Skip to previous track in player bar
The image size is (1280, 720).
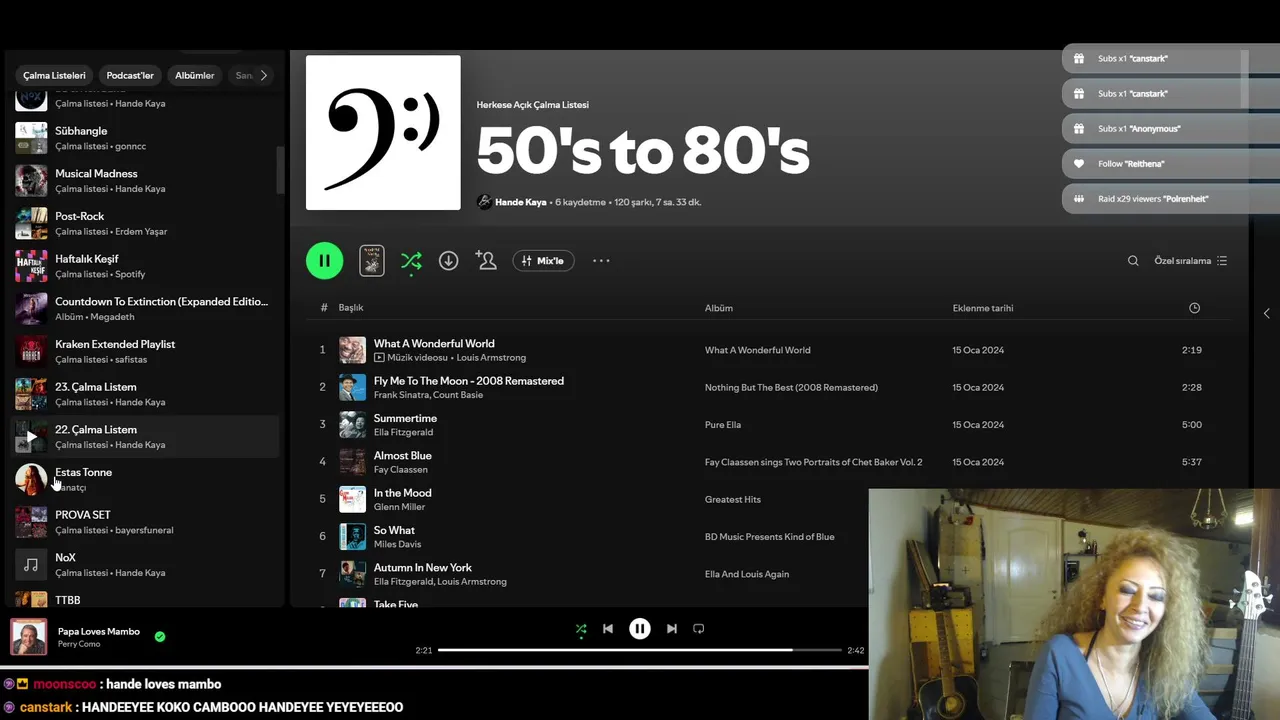pos(608,629)
